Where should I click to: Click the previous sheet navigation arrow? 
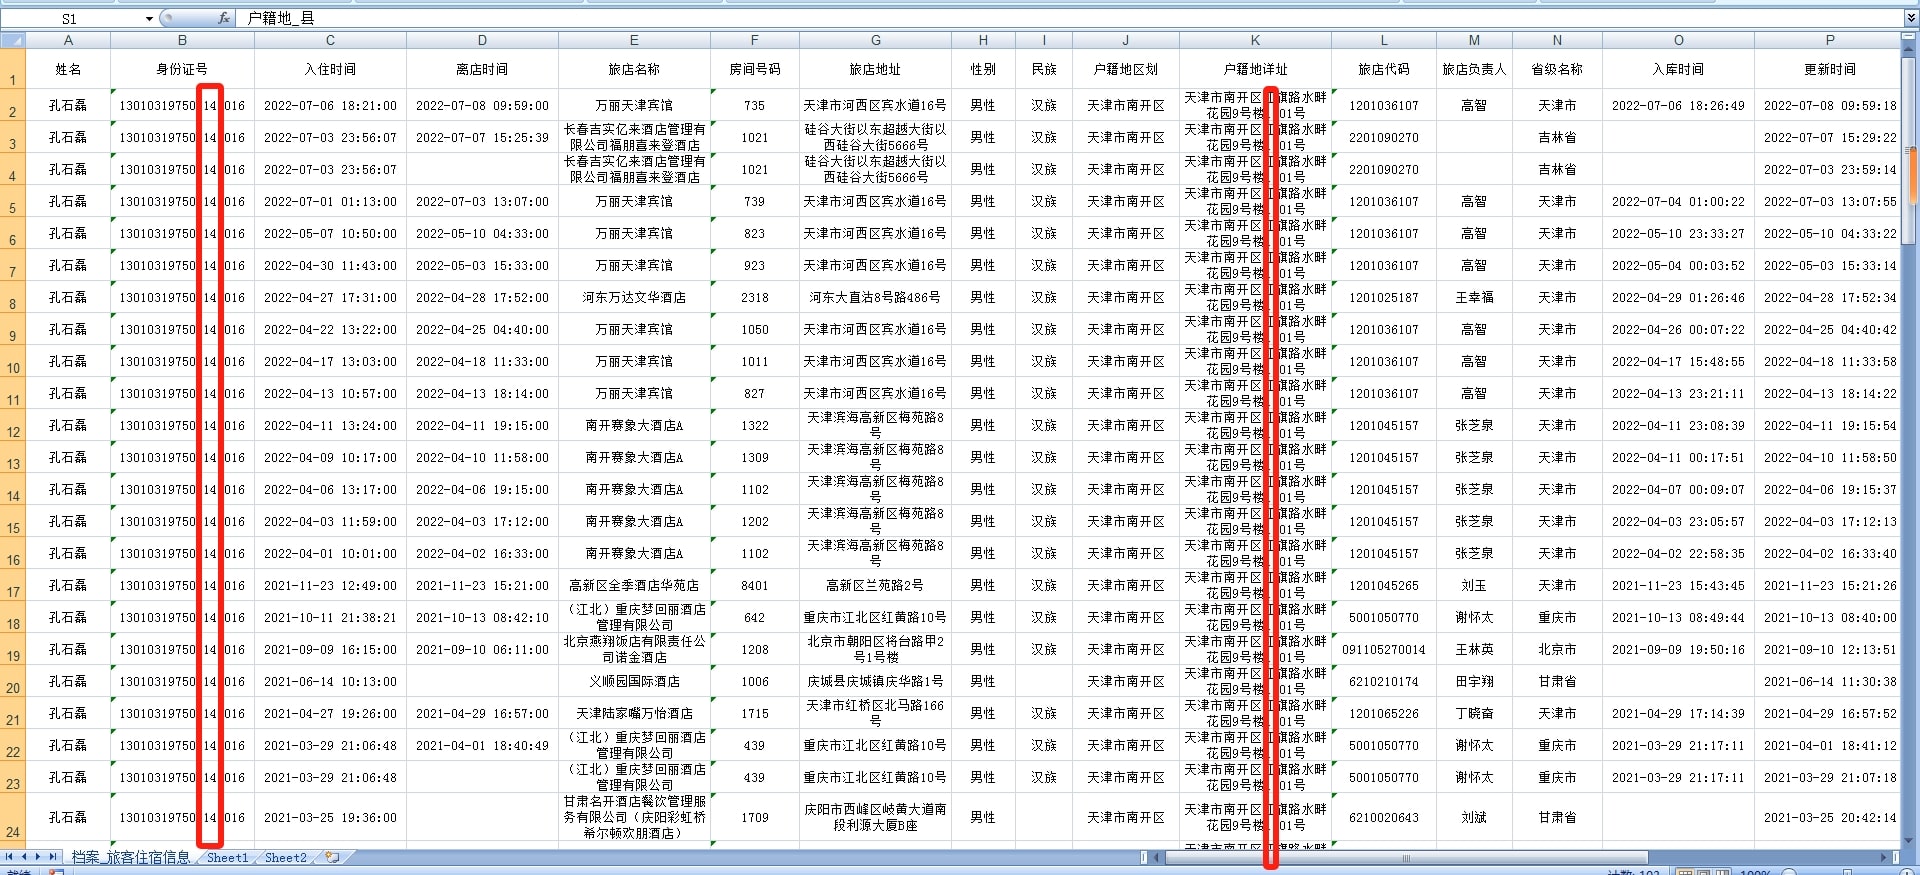[x=24, y=857]
